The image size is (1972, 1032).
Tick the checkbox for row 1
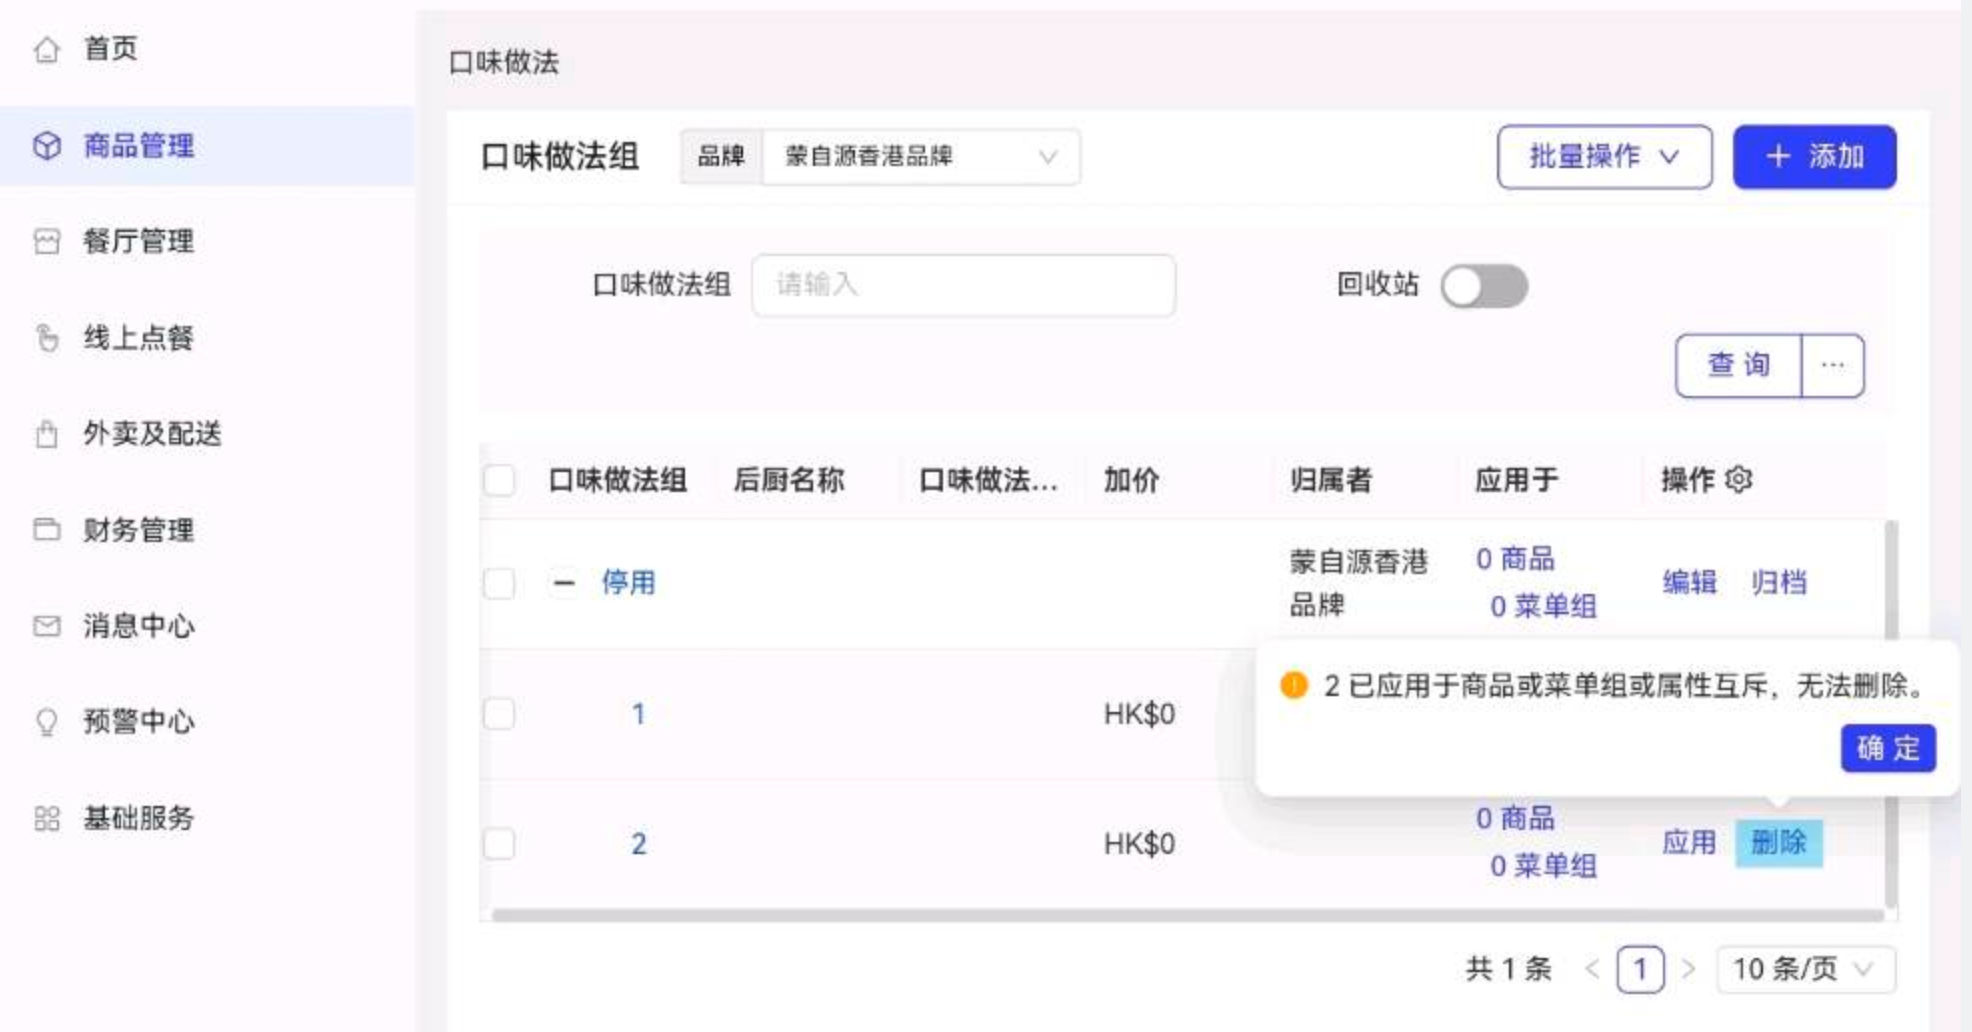[x=499, y=714]
